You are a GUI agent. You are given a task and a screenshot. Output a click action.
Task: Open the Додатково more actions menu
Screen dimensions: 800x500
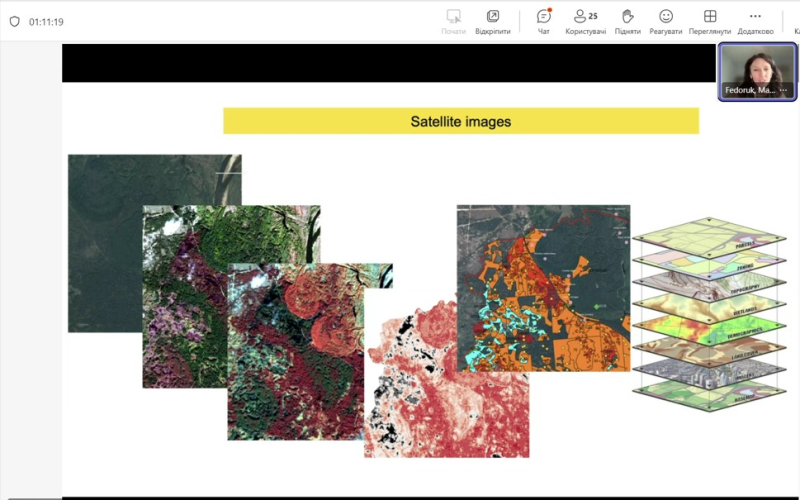tap(755, 21)
